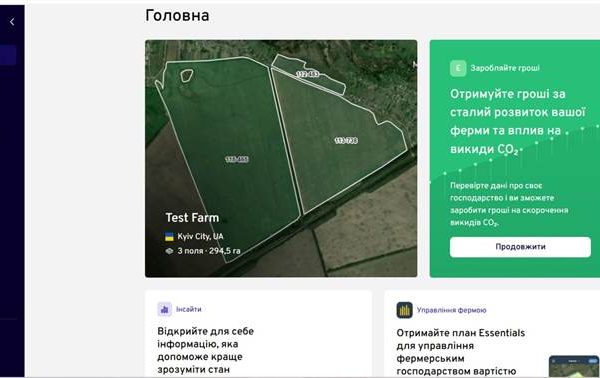Click the Головна page heading
This screenshot has width=600, height=378.
pos(177,16)
